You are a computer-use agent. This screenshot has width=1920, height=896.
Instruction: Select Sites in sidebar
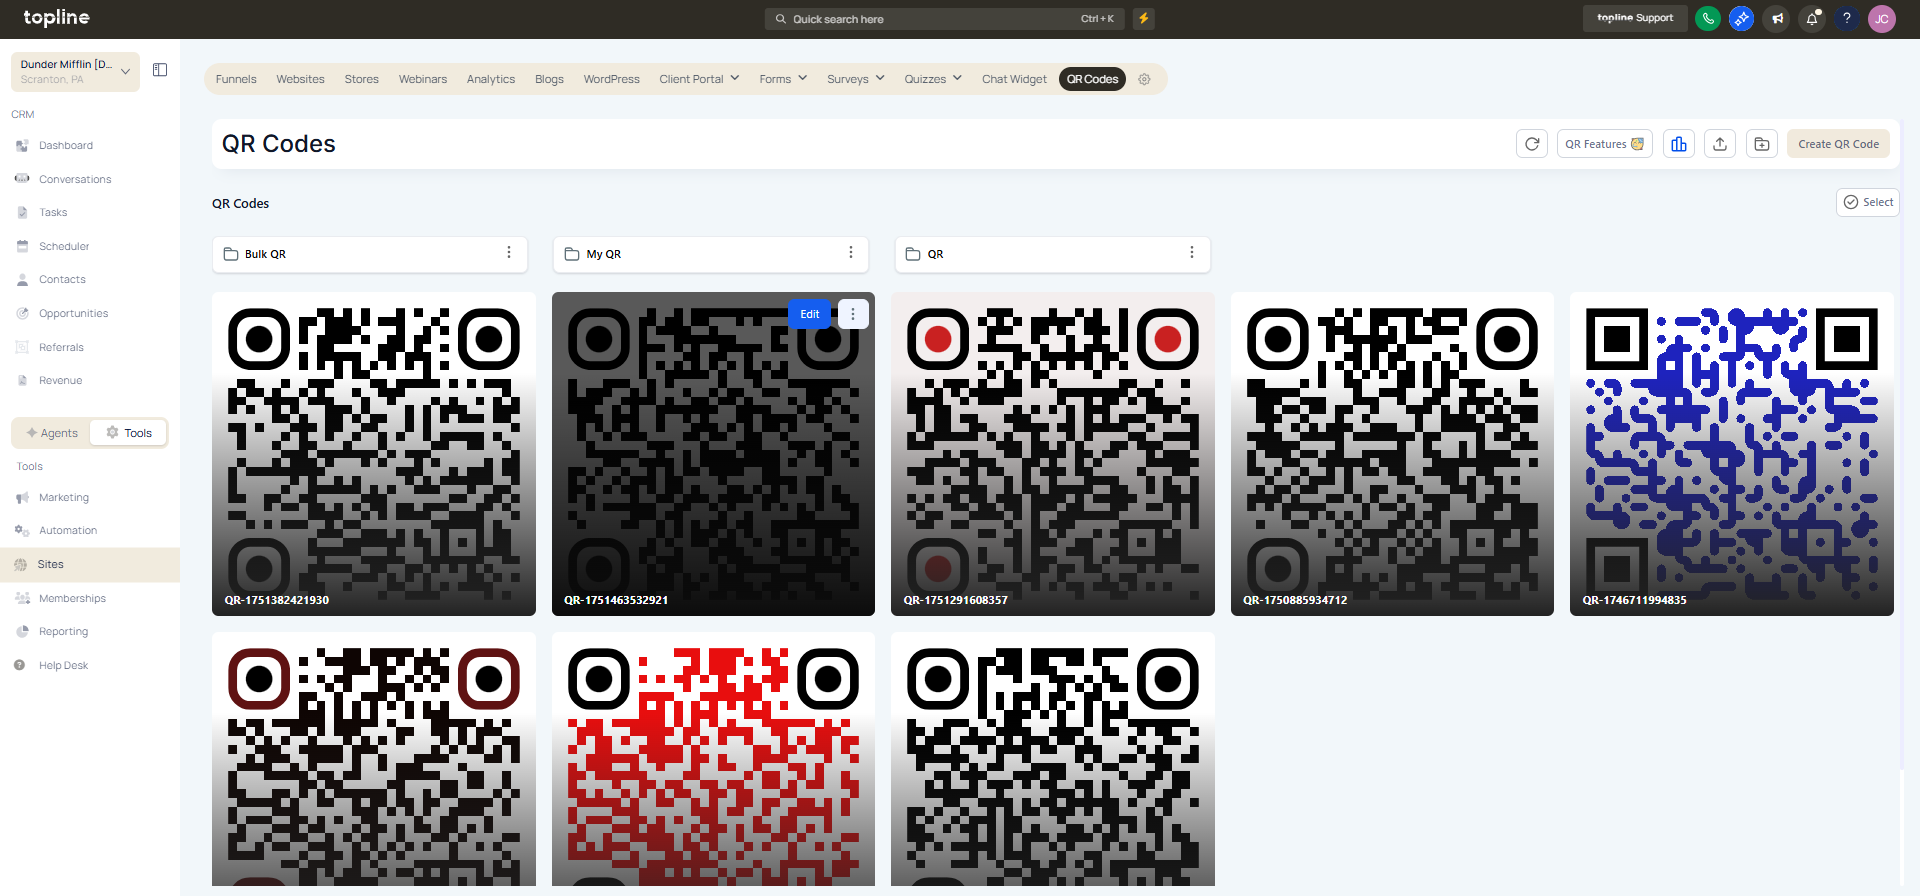click(x=90, y=565)
